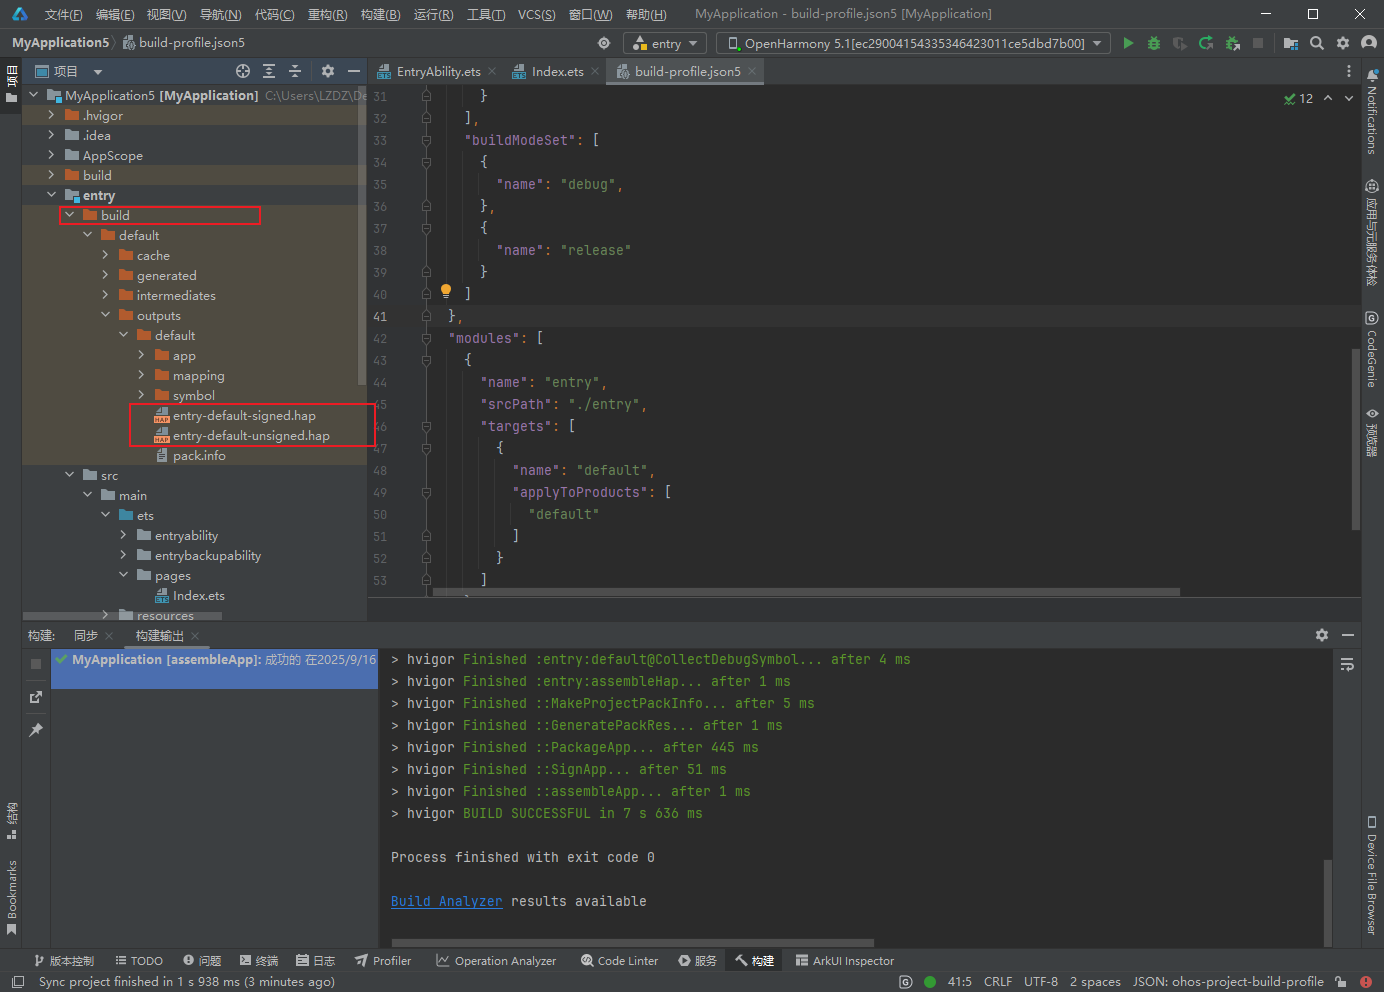This screenshot has height=992, width=1384.
Task: Open the entry run configuration dropdown
Action: [x=665, y=43]
